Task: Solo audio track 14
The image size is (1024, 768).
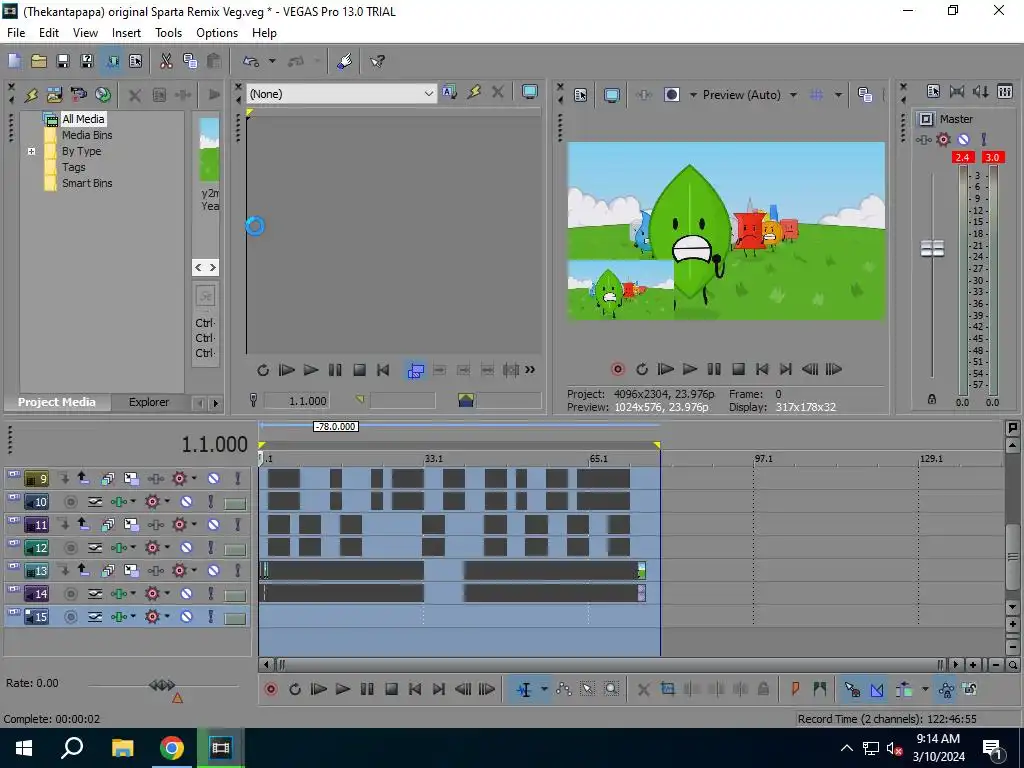Action: click(211, 594)
